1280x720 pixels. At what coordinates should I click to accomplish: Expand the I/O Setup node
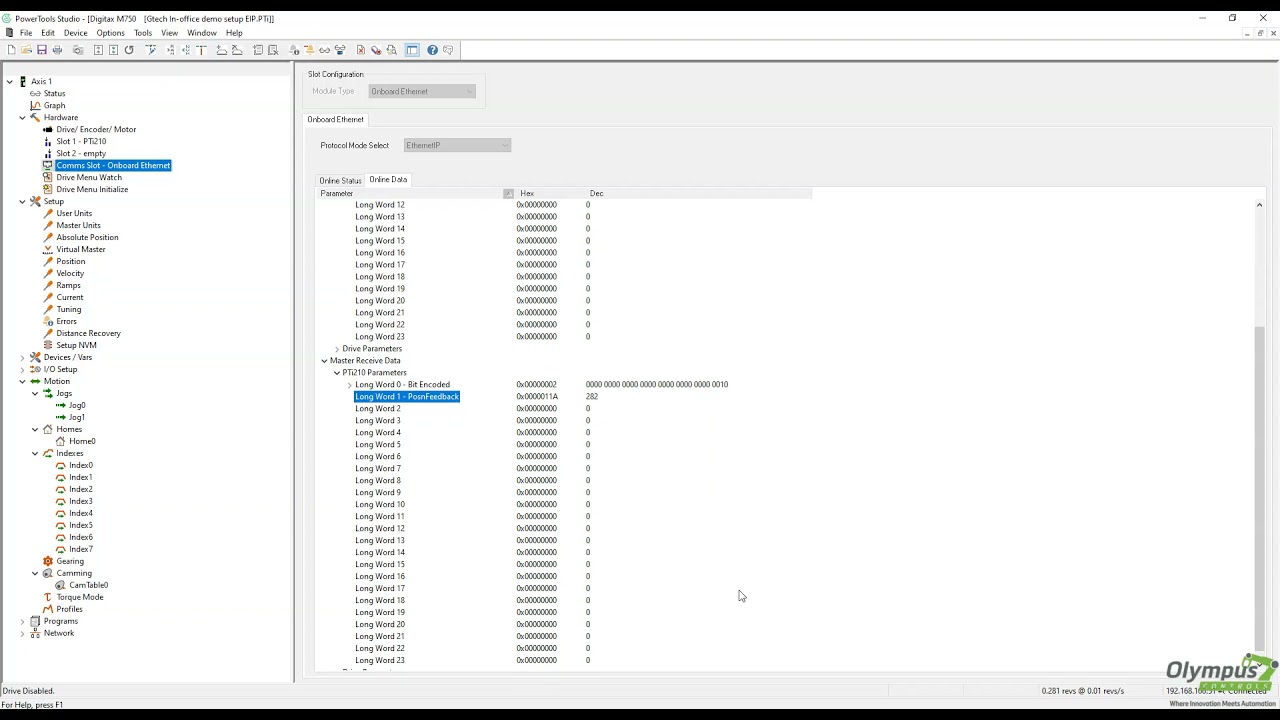click(x=22, y=370)
